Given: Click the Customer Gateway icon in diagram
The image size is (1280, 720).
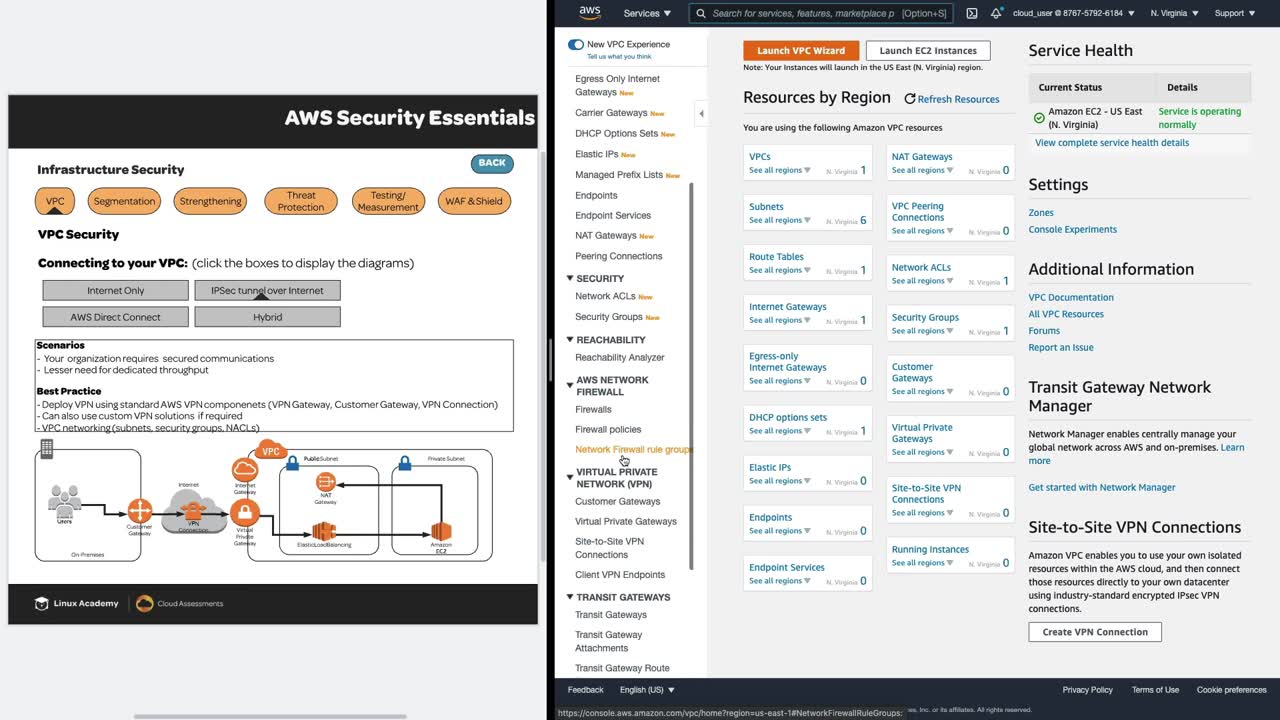Looking at the screenshot, I should (x=140, y=511).
